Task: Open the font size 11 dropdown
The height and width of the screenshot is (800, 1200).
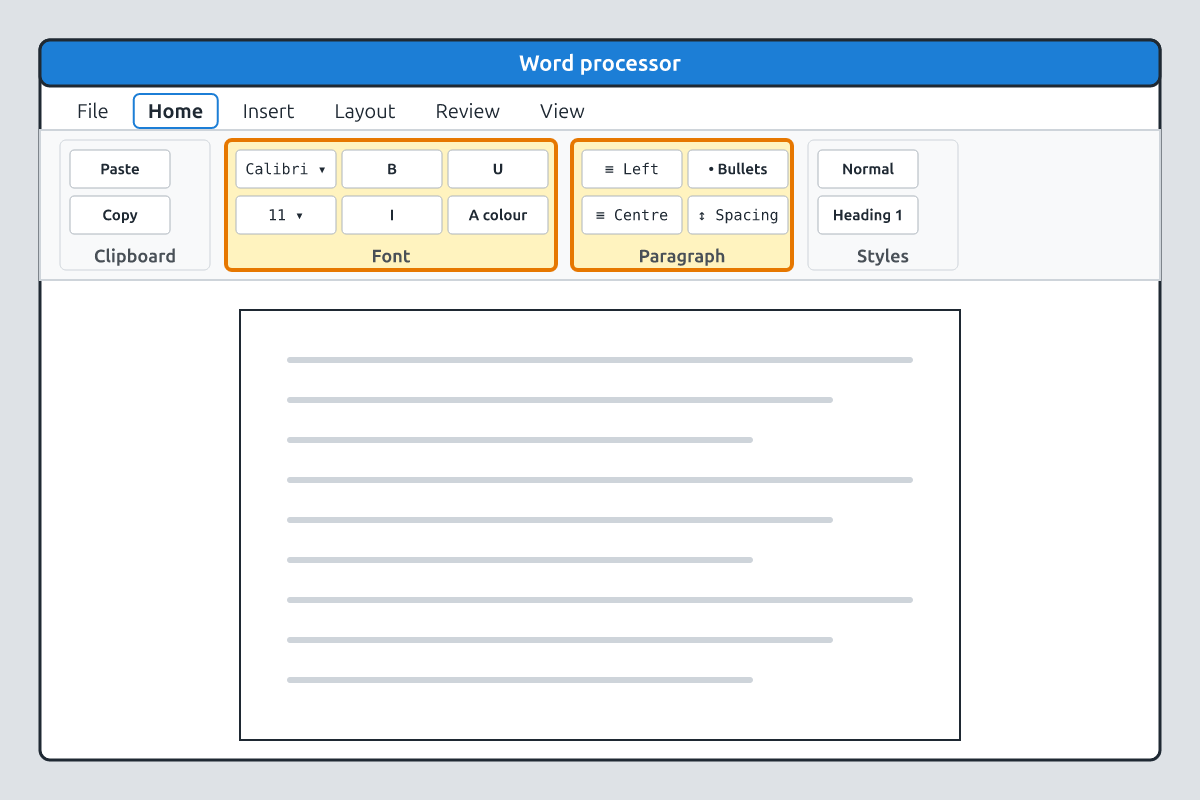Action: coord(286,215)
